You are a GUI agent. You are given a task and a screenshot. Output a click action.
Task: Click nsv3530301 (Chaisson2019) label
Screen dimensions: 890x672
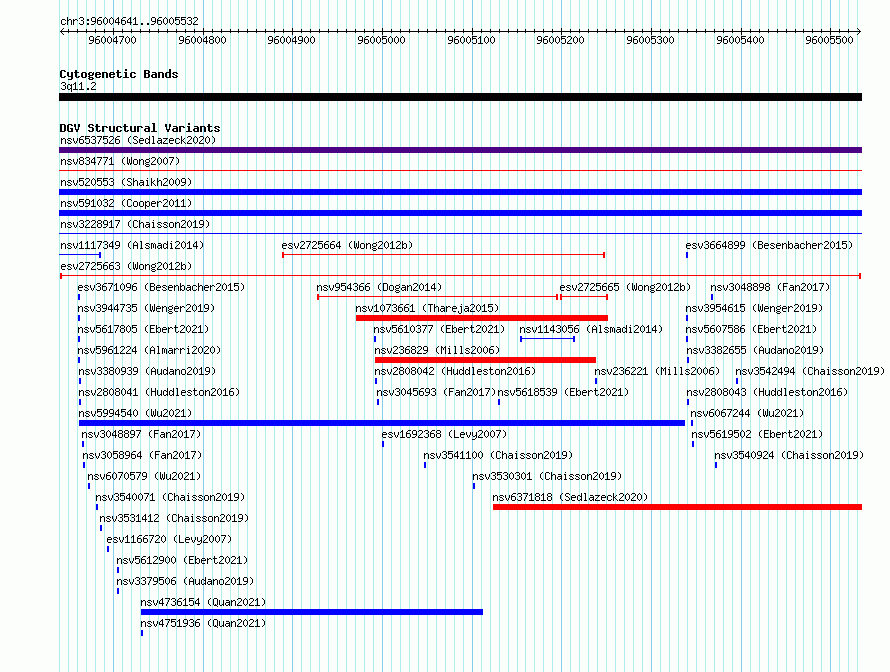[548, 476]
